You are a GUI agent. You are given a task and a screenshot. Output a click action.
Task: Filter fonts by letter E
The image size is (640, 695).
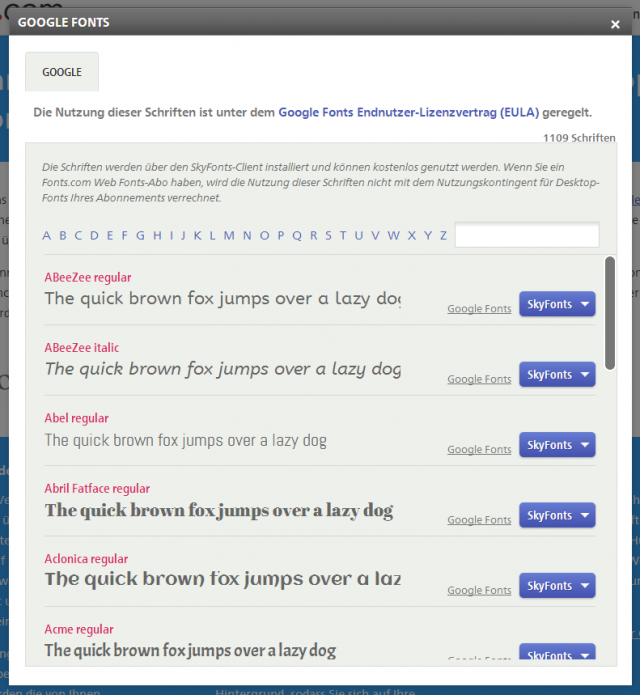[x=110, y=235]
